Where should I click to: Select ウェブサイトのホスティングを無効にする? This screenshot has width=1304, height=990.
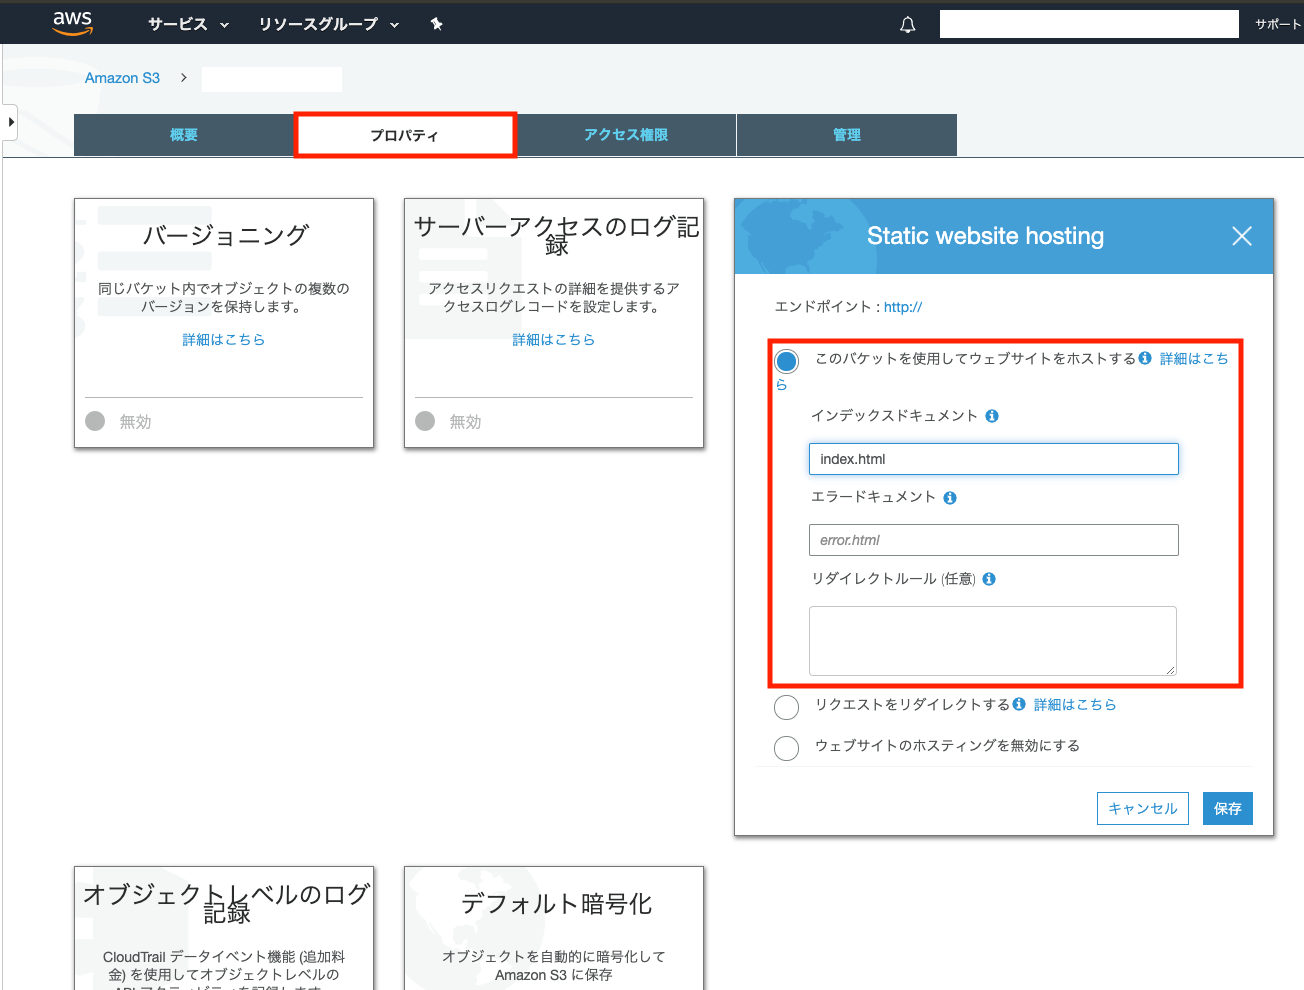786,748
